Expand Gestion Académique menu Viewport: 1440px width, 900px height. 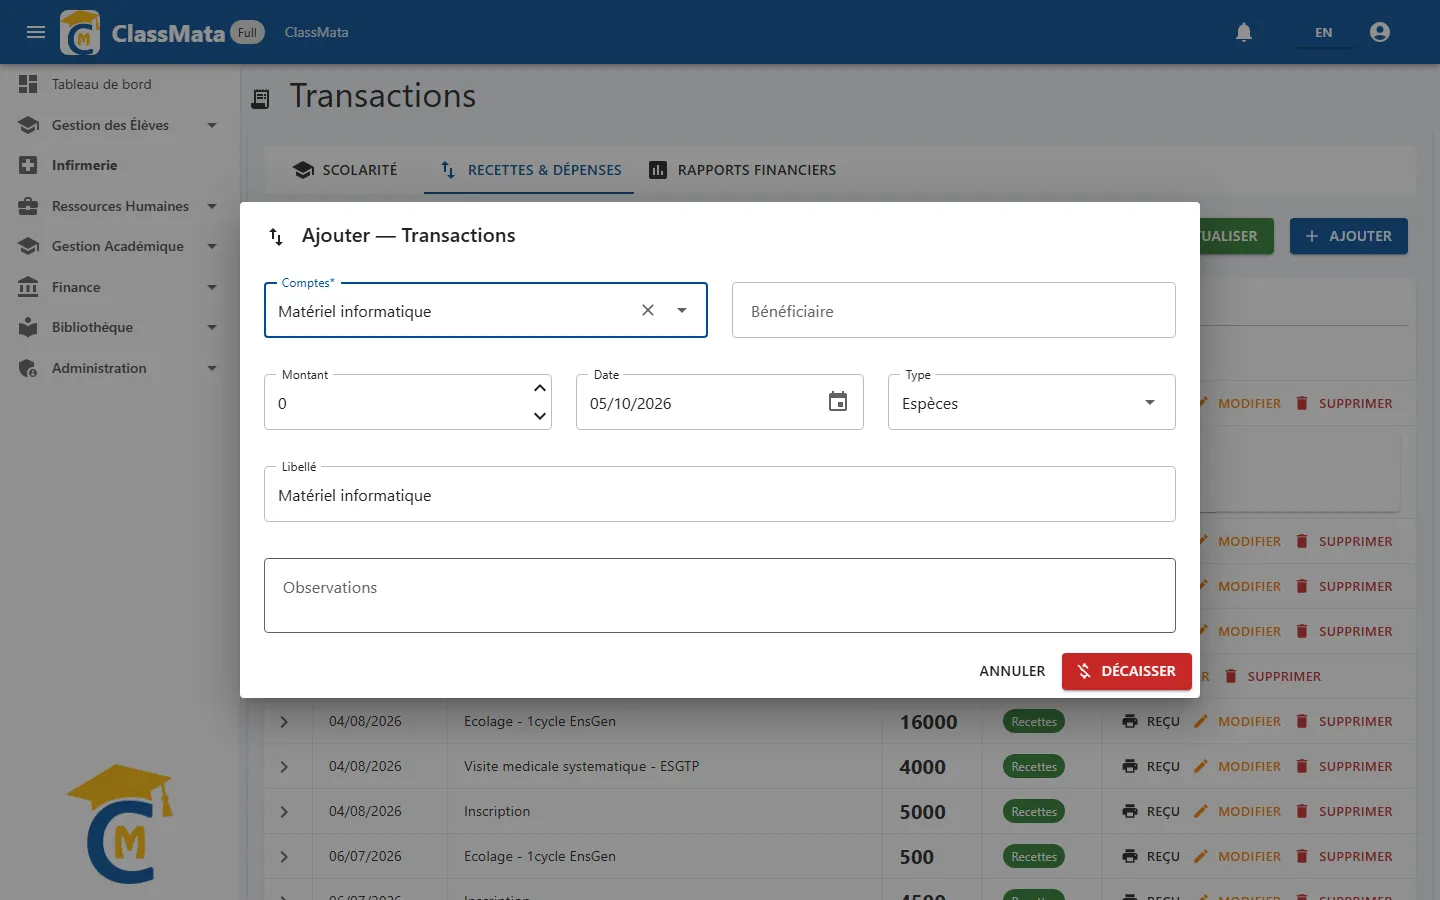point(120,246)
